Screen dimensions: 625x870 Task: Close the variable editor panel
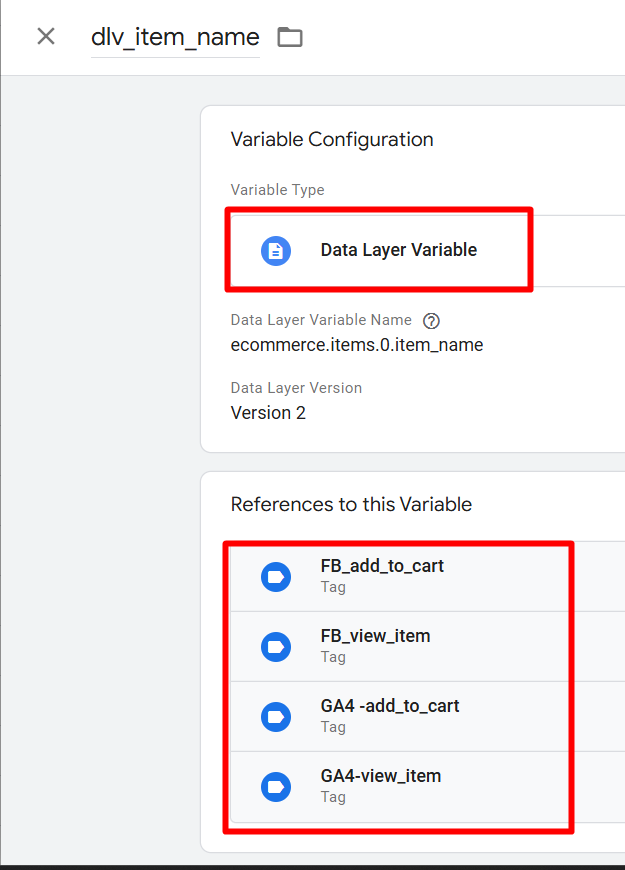pyautogui.click(x=46, y=37)
